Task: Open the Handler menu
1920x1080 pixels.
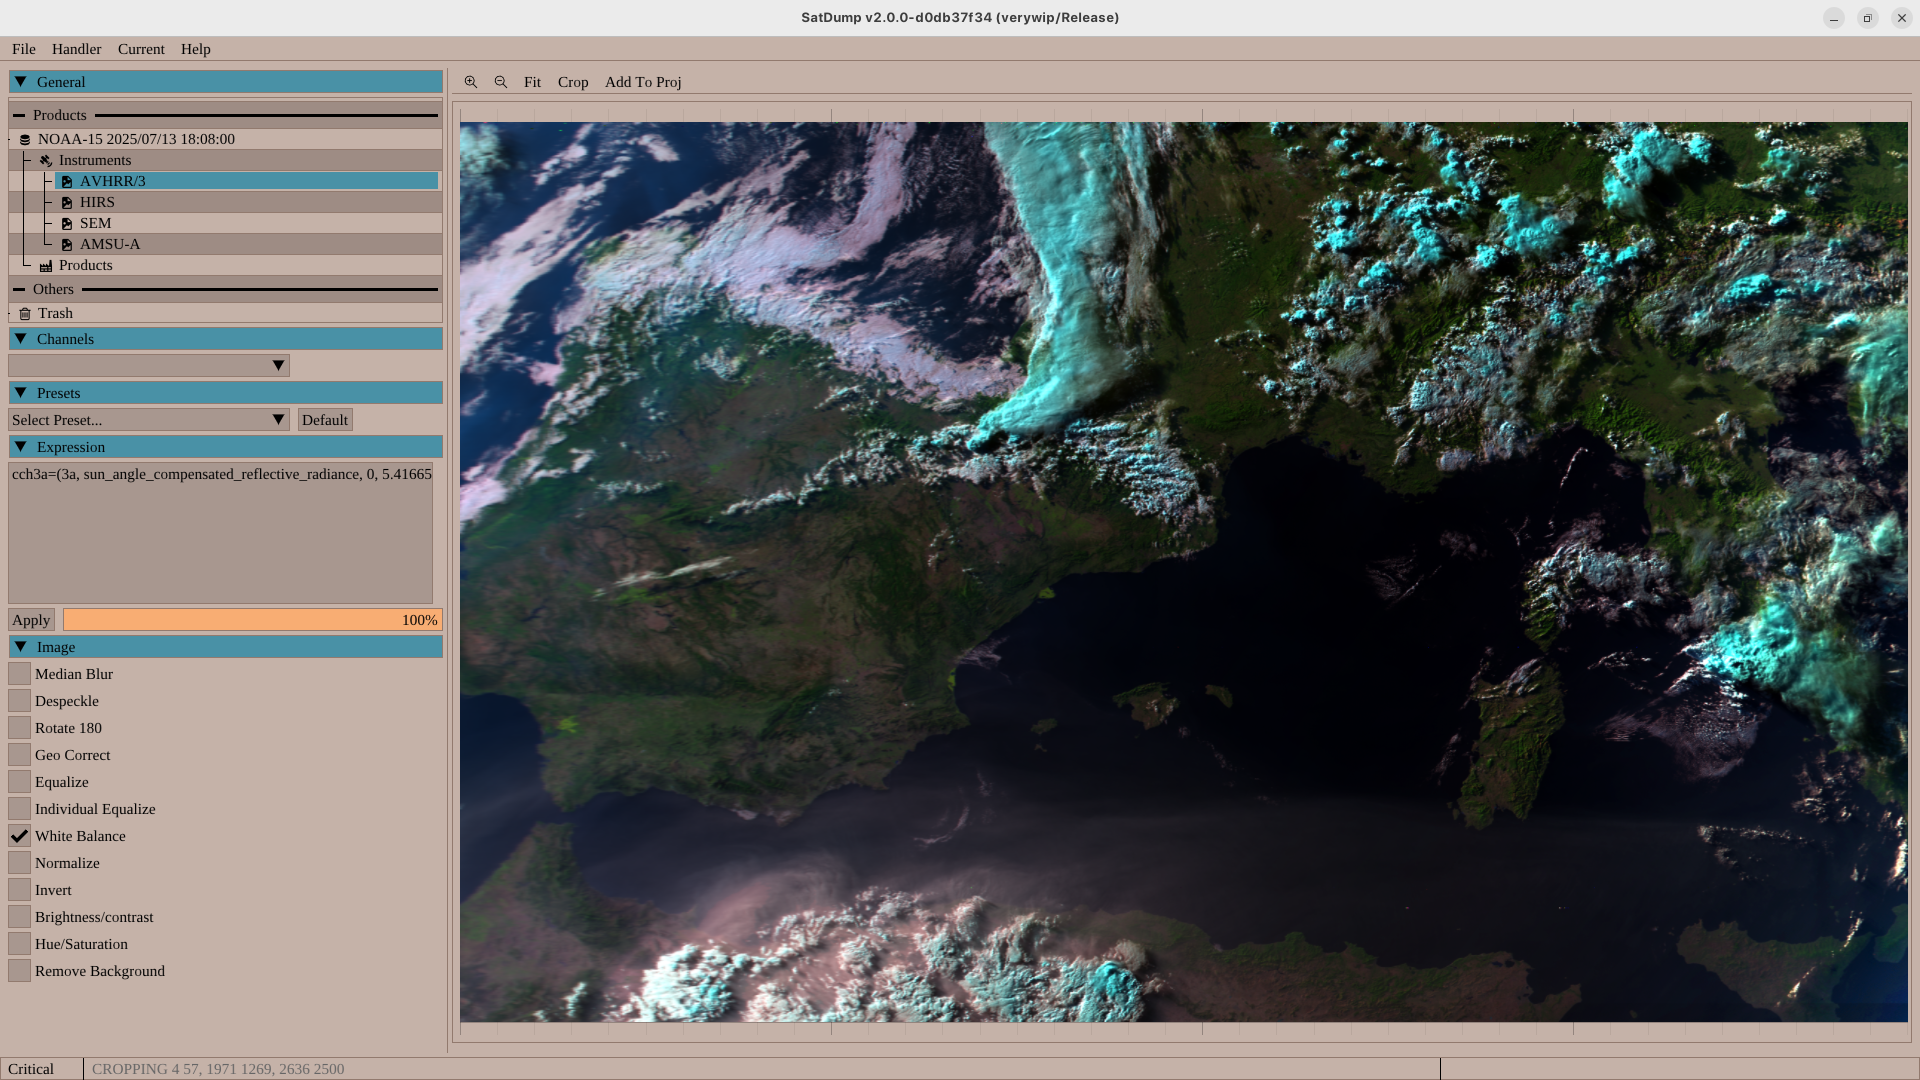Action: click(x=76, y=49)
